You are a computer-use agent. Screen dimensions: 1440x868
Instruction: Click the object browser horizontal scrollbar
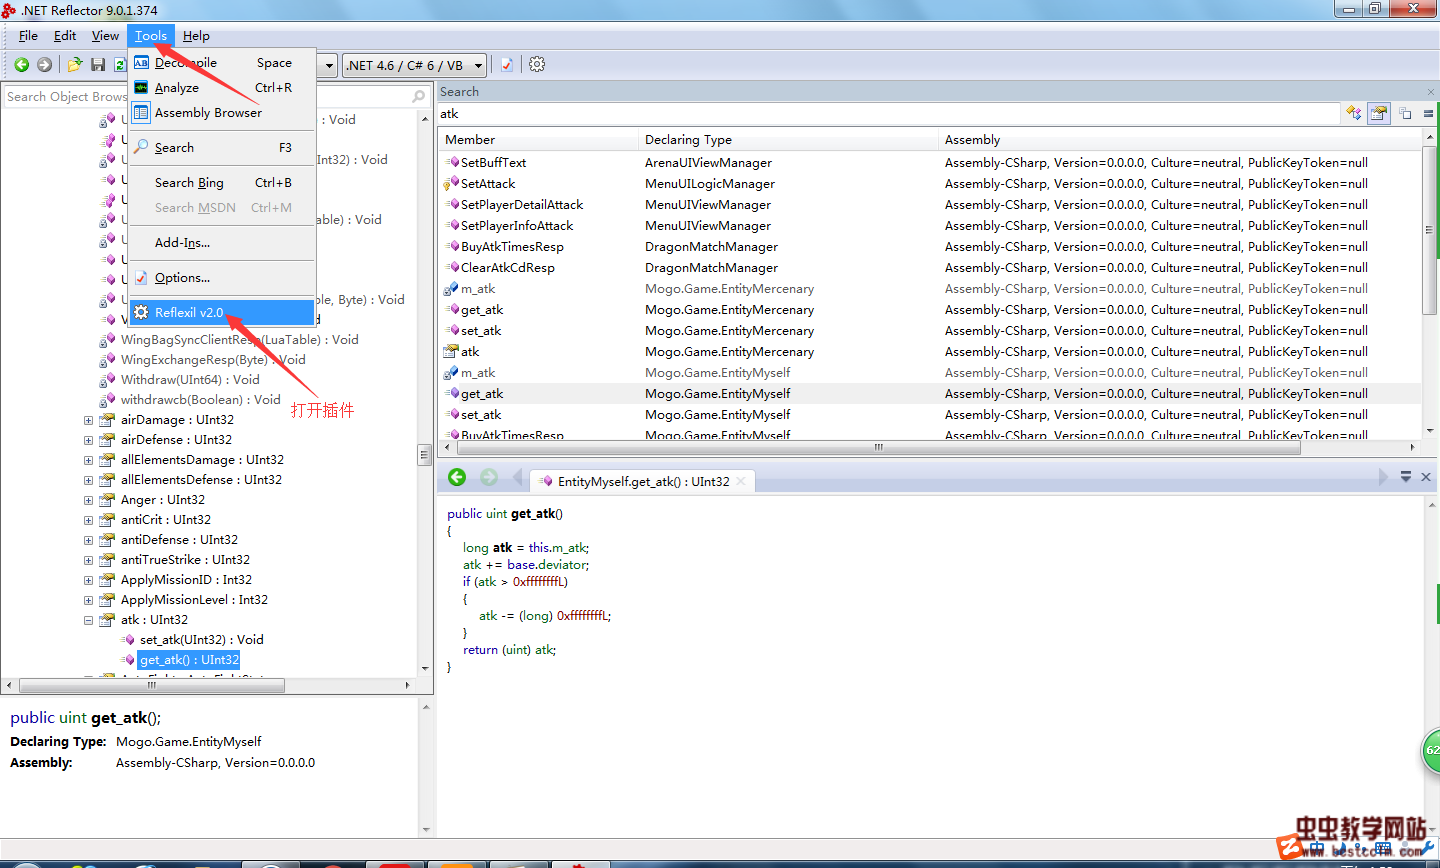152,685
